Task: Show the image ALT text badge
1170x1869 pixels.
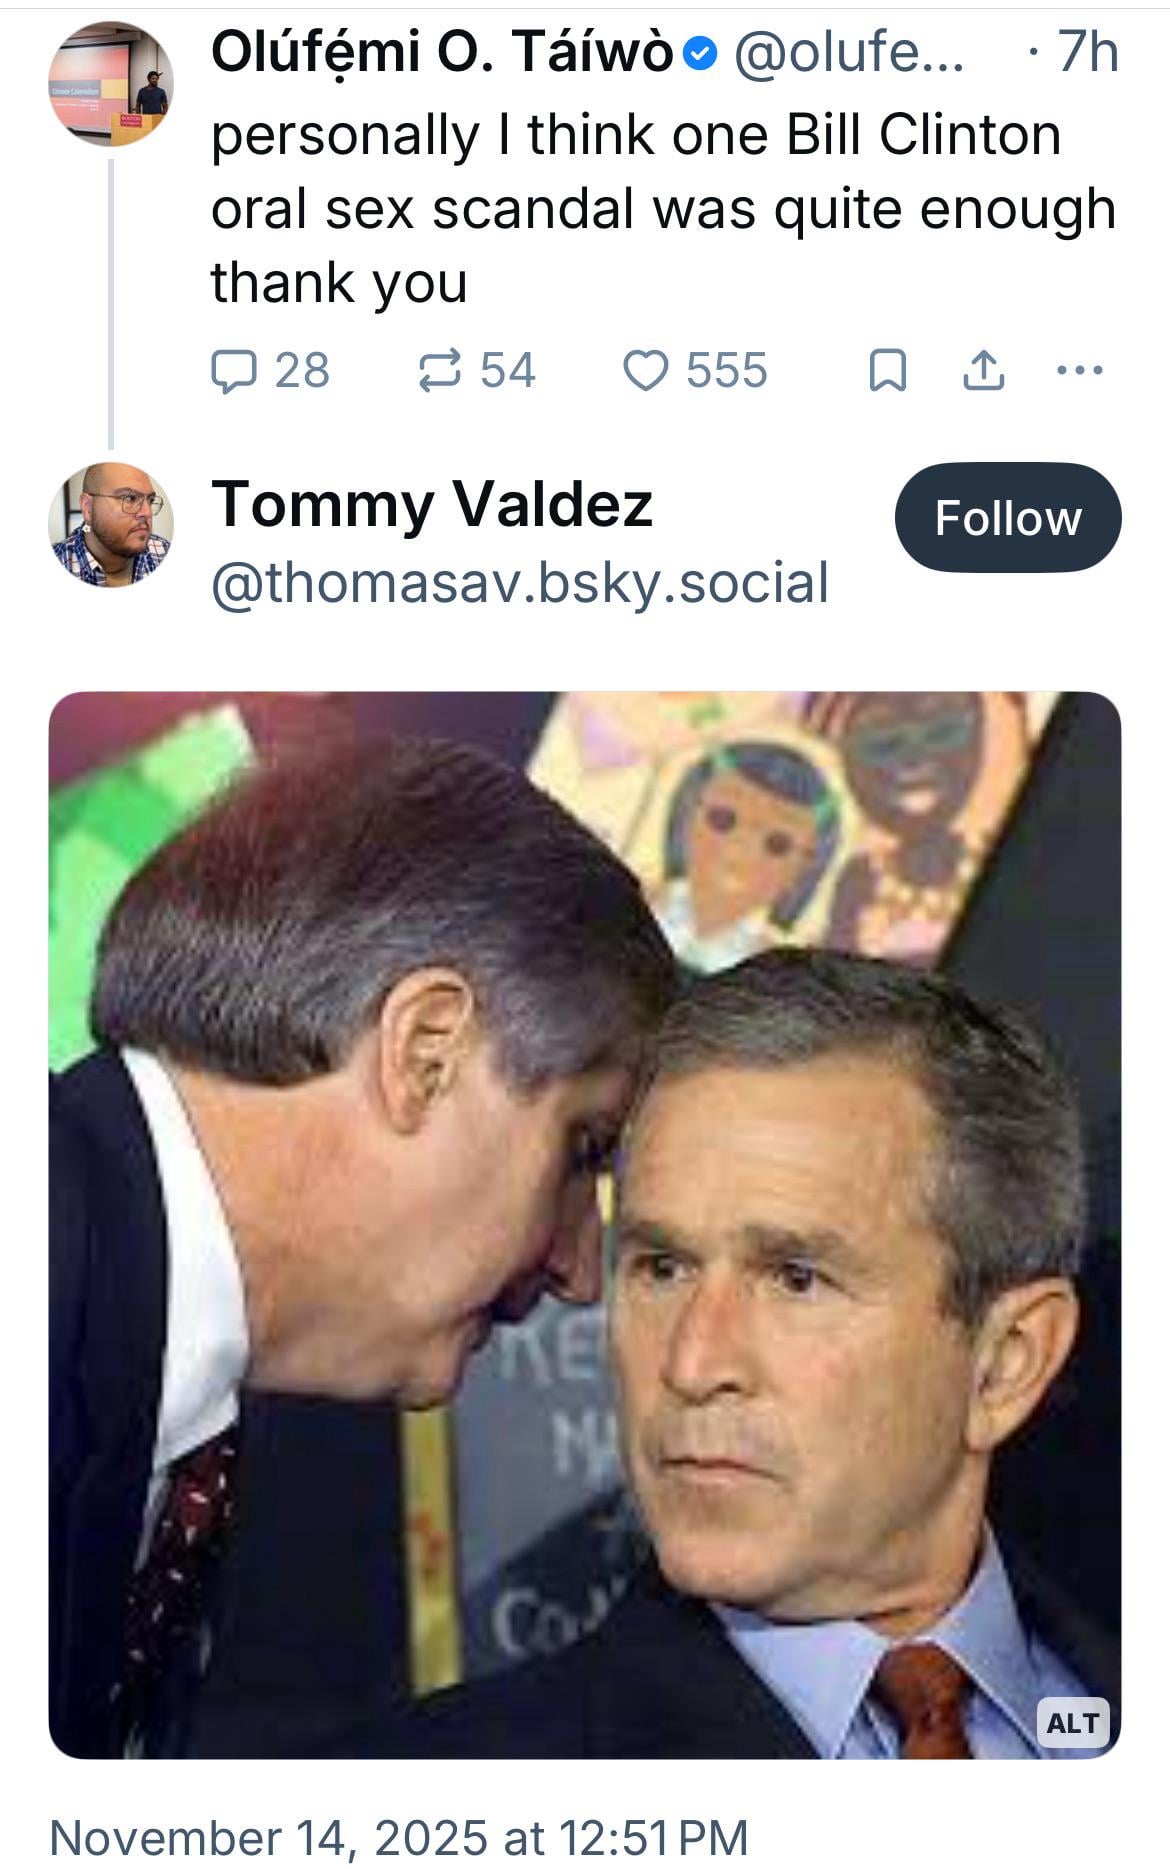Action: point(1072,1723)
